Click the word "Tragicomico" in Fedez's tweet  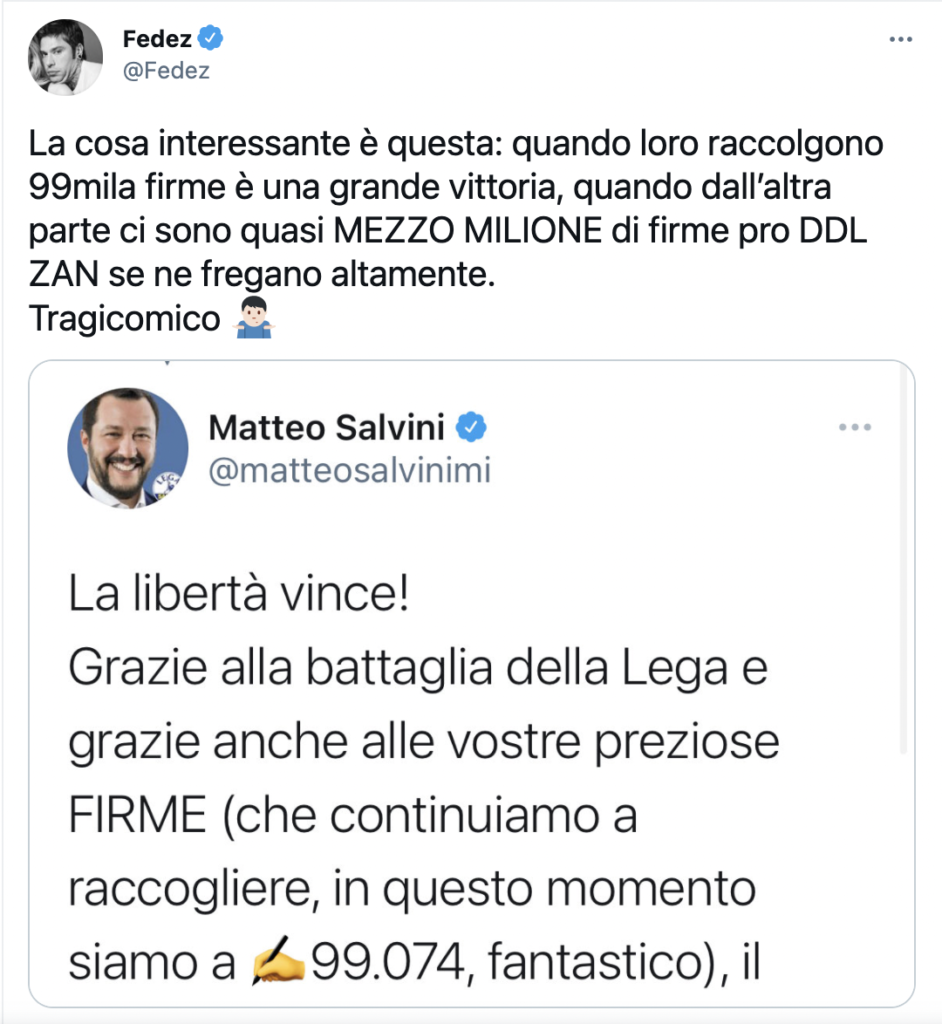[124, 319]
